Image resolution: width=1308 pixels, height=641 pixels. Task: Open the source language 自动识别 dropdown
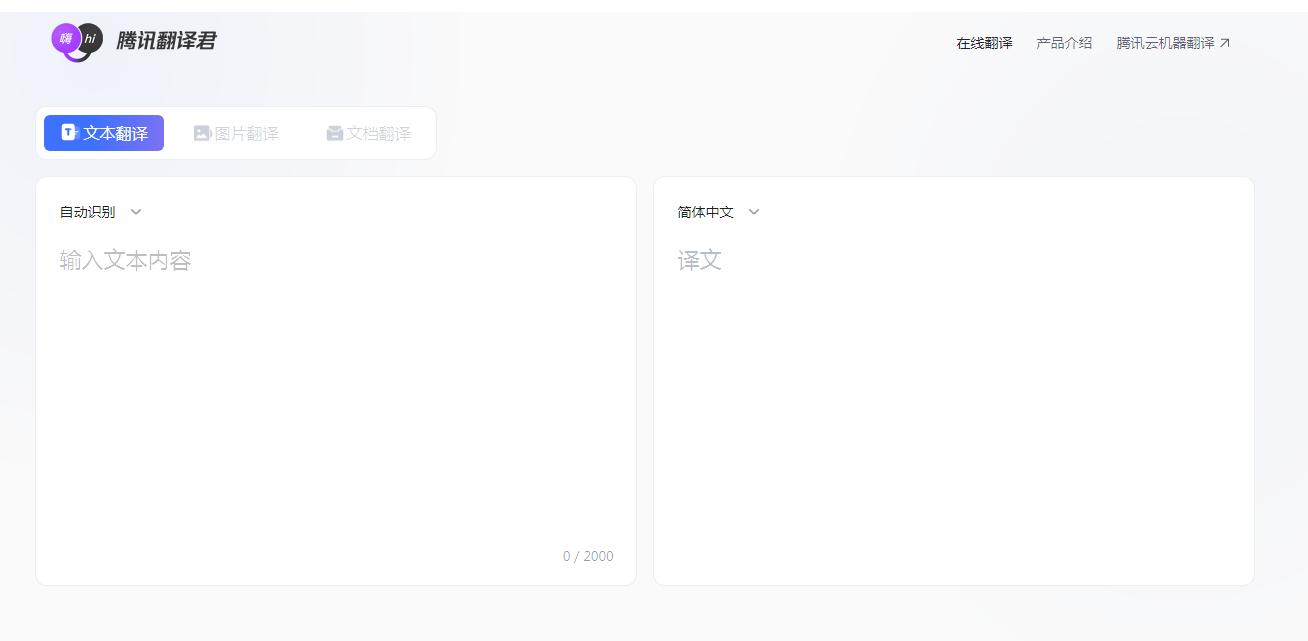tap(100, 212)
